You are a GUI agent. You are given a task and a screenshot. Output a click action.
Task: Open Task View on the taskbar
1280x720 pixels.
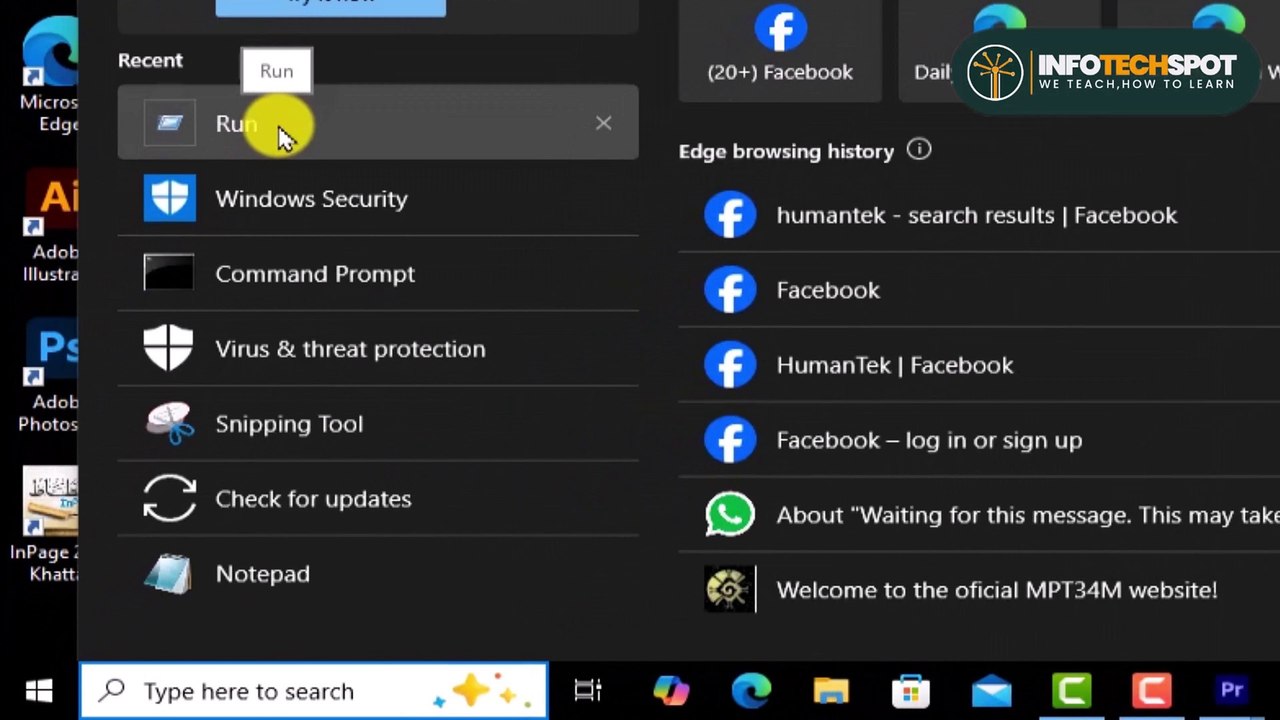coord(588,690)
